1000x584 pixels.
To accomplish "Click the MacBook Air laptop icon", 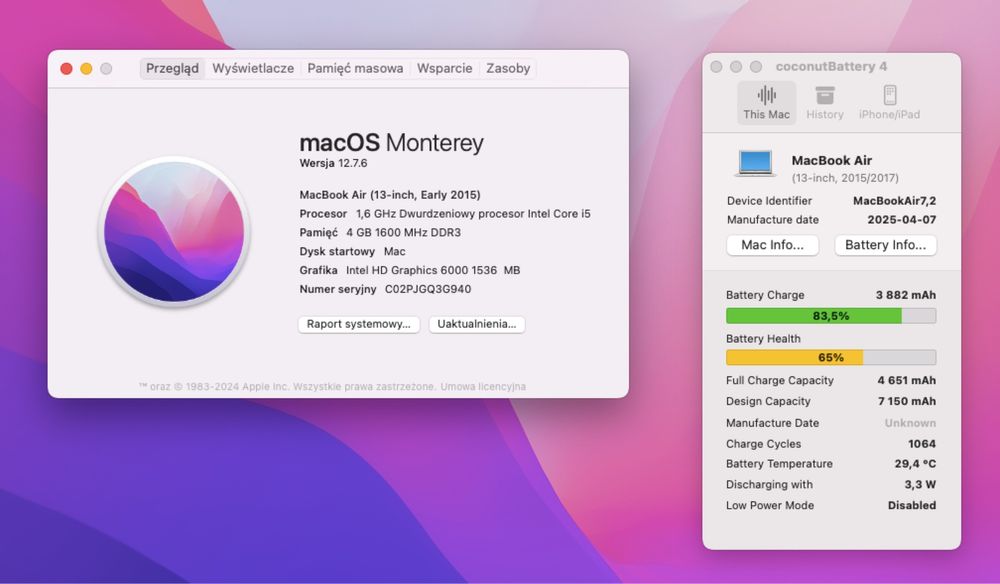I will (x=756, y=163).
